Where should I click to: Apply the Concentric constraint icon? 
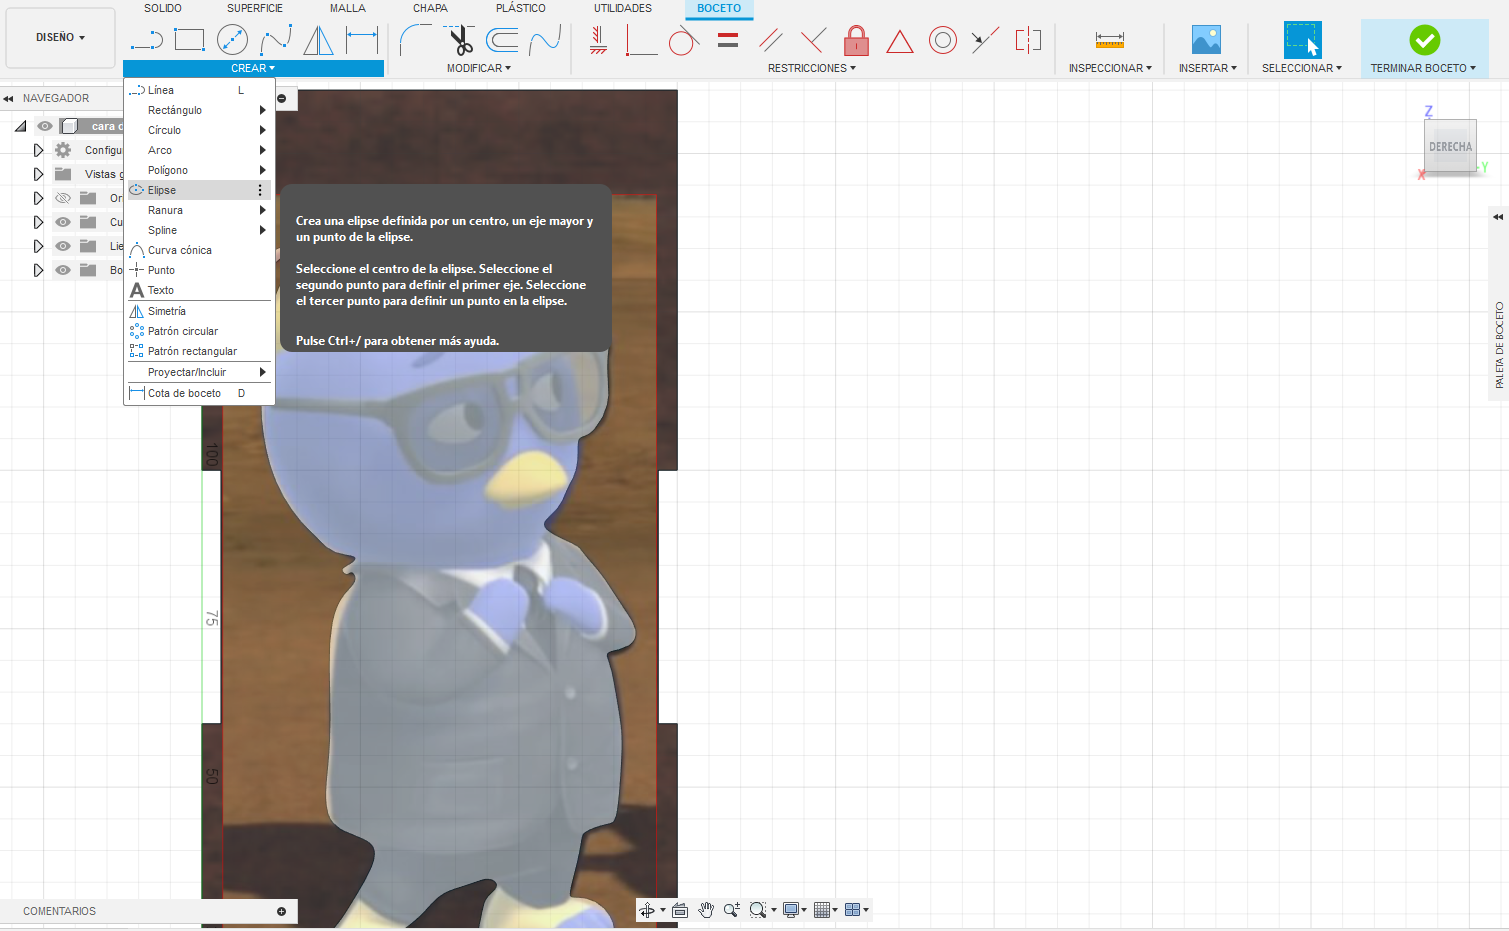tap(943, 40)
